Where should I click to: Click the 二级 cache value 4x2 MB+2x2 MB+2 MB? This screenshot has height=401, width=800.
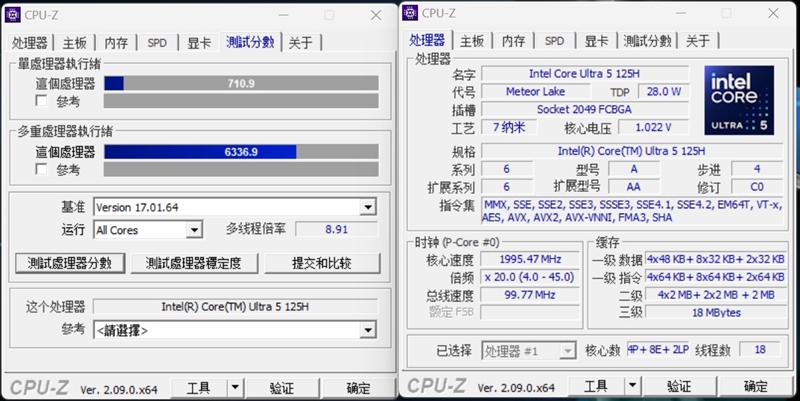[716, 295]
